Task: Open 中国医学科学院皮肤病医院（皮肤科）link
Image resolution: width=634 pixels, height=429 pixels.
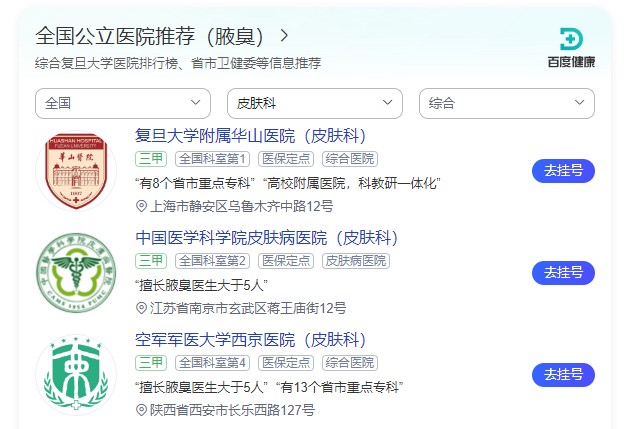Action: (x=266, y=237)
